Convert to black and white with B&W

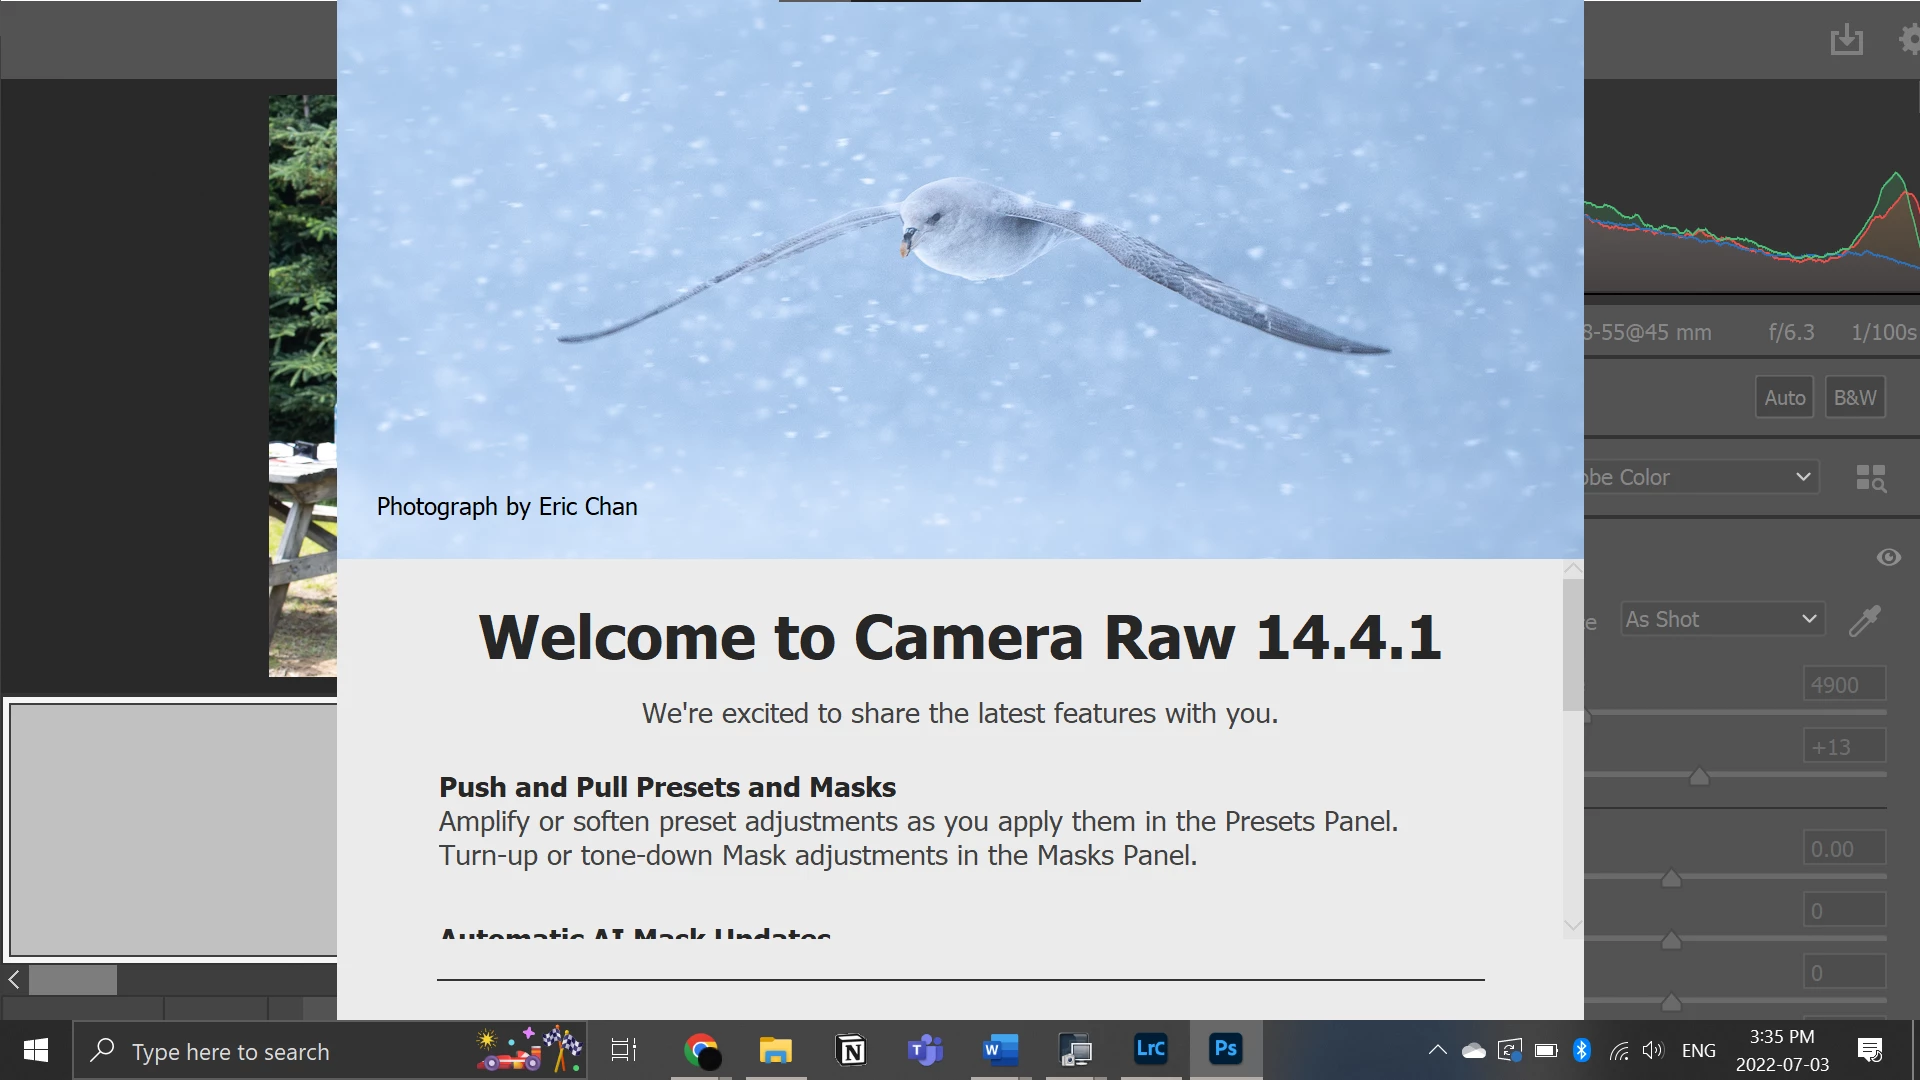tap(1855, 398)
